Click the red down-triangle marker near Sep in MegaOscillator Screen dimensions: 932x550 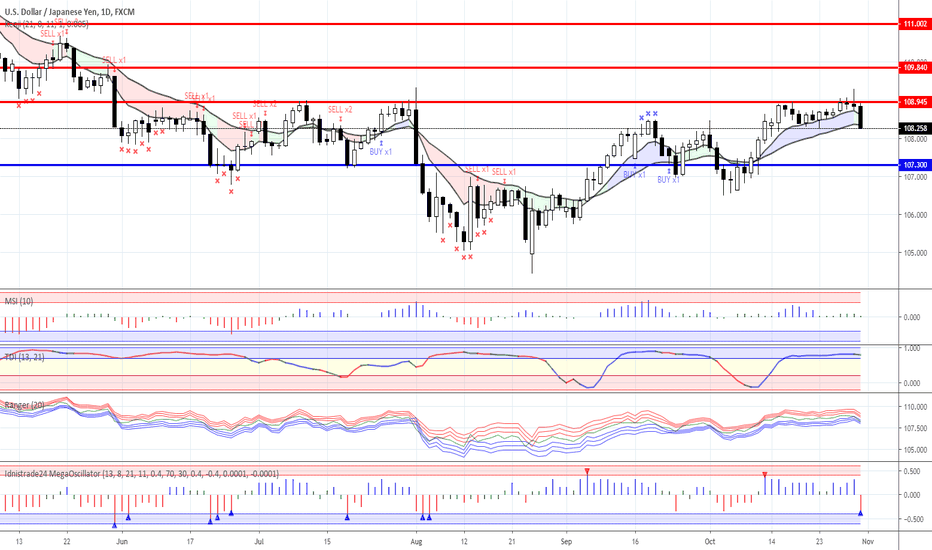tap(587, 472)
